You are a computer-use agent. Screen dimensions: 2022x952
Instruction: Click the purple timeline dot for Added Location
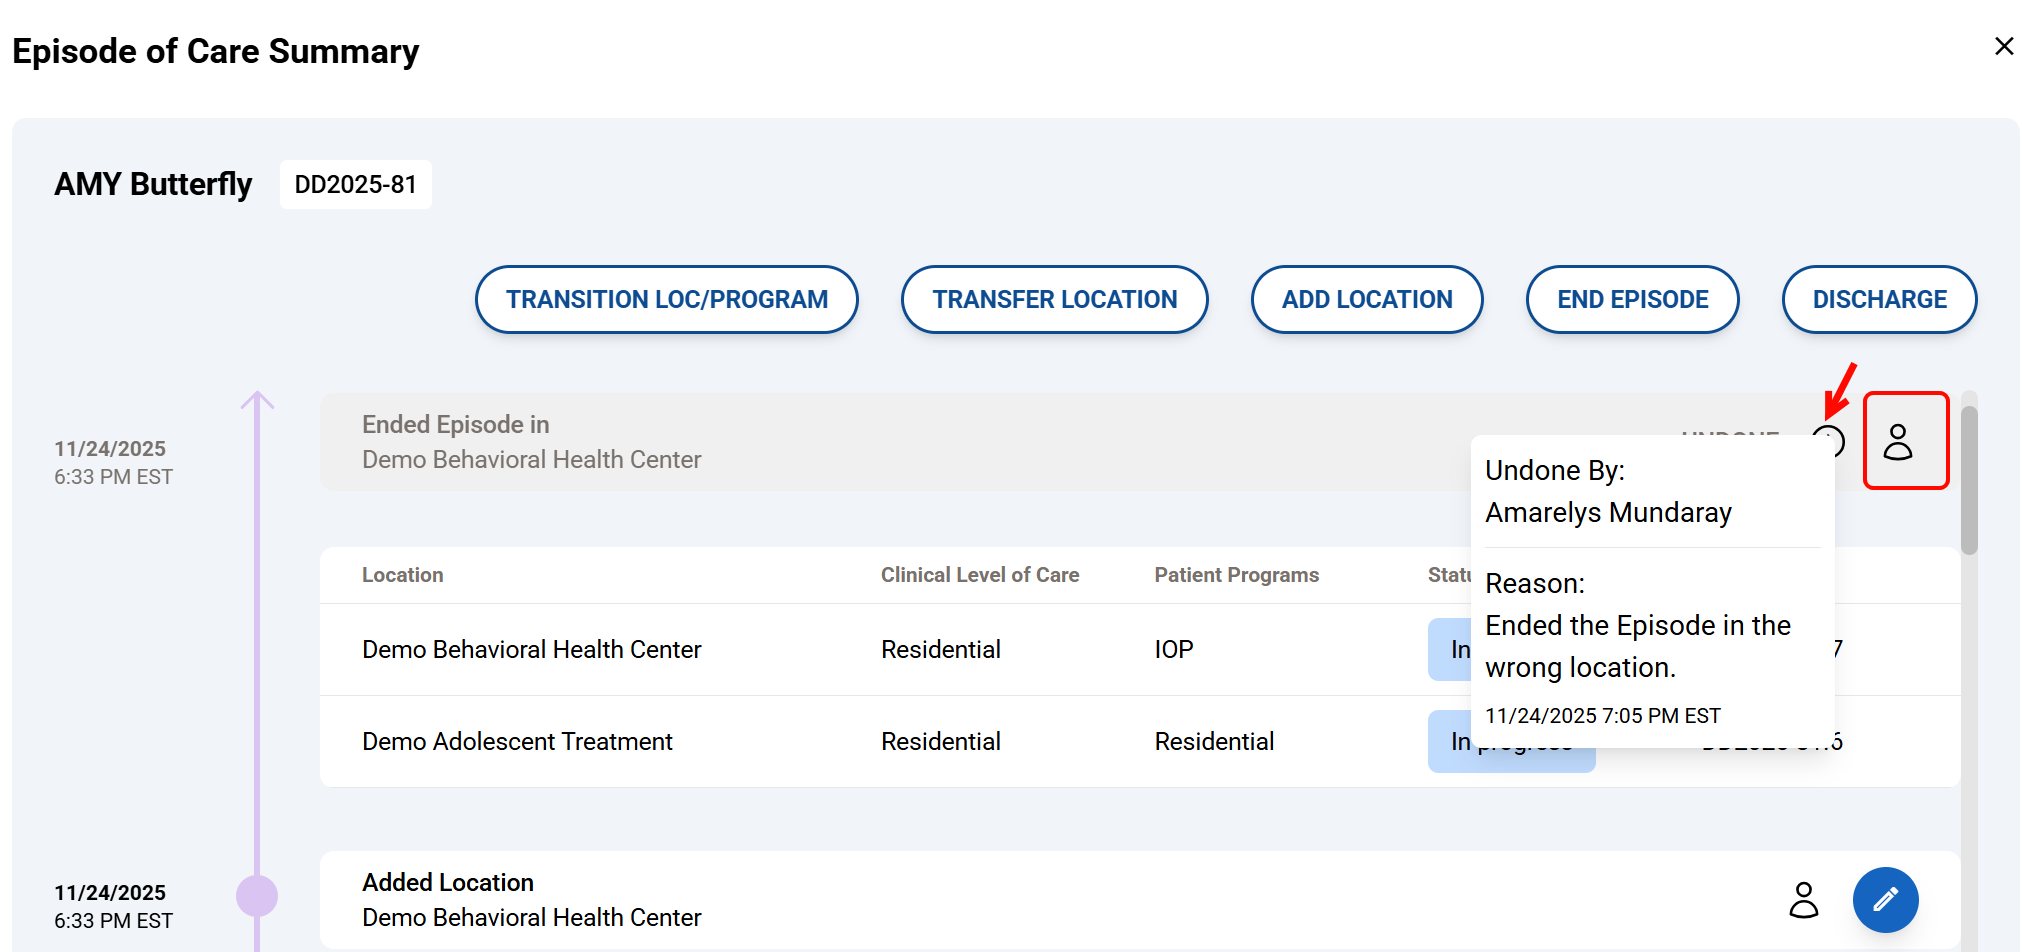click(257, 895)
